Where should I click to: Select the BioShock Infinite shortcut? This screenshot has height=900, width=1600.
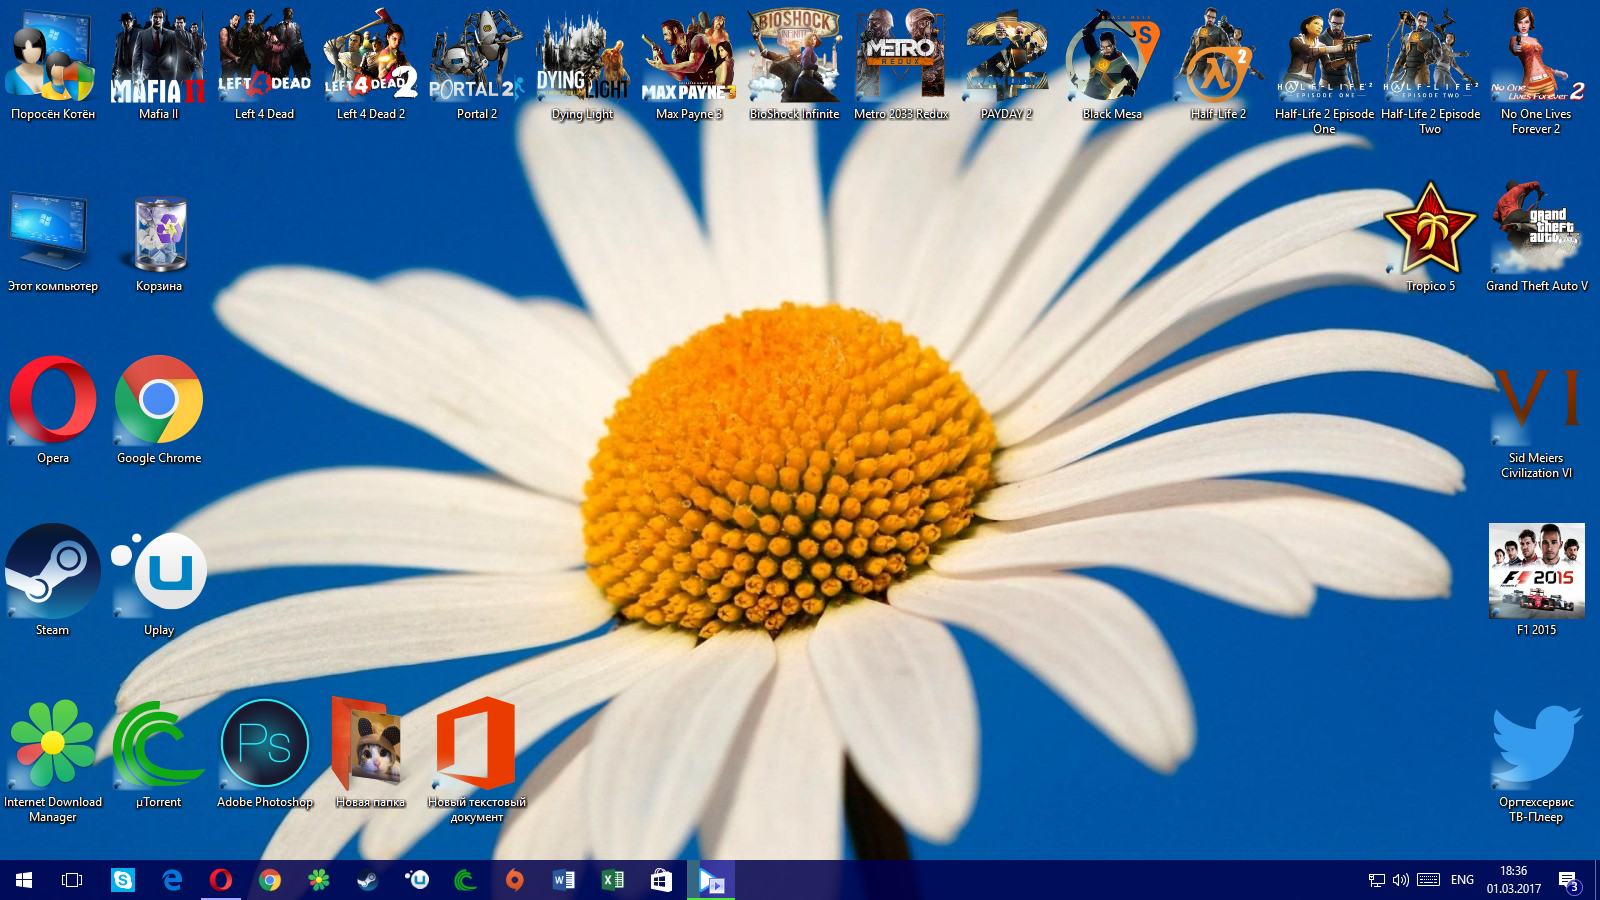click(x=794, y=64)
